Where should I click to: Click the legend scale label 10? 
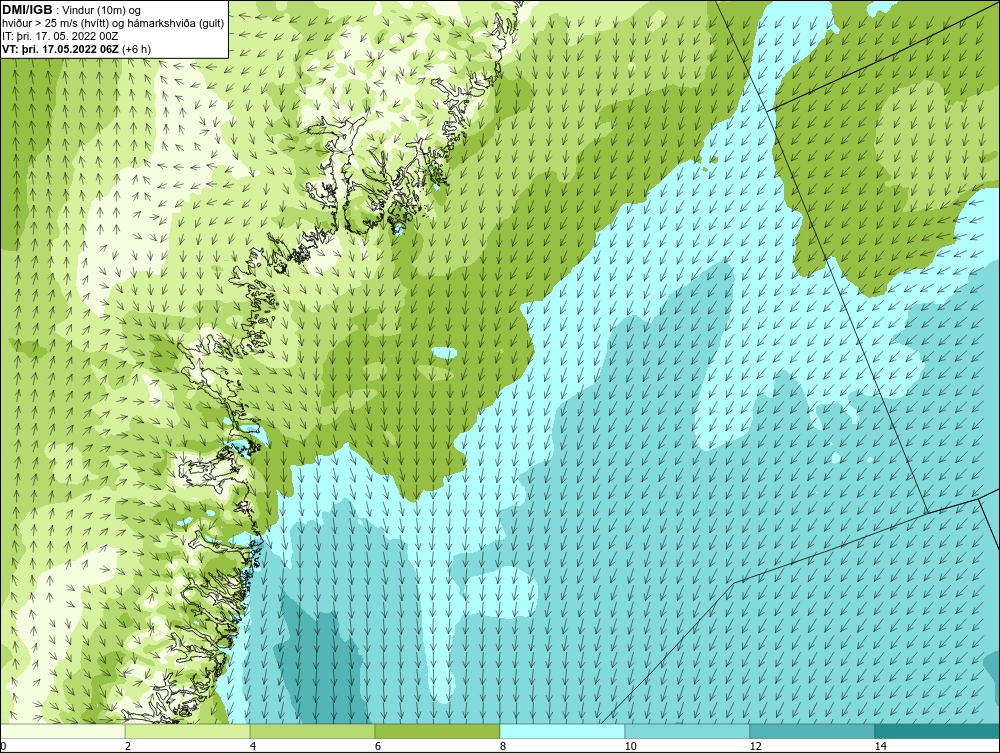[630, 746]
